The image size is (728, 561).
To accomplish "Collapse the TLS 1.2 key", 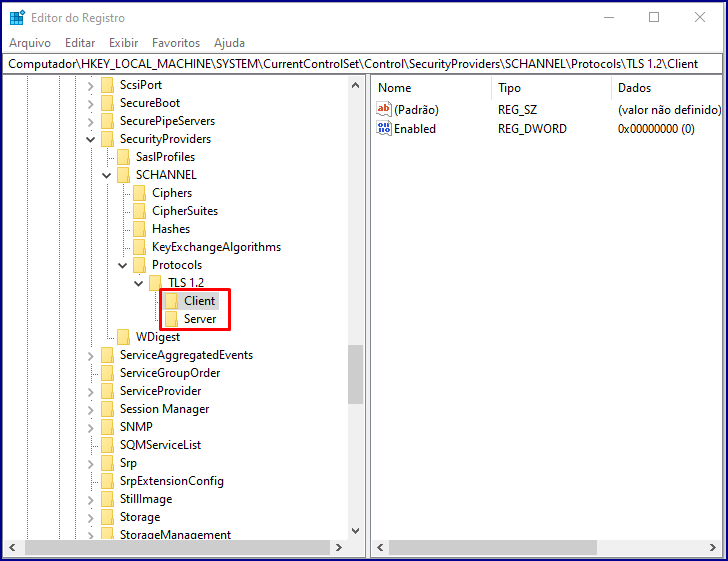I will coord(138,283).
